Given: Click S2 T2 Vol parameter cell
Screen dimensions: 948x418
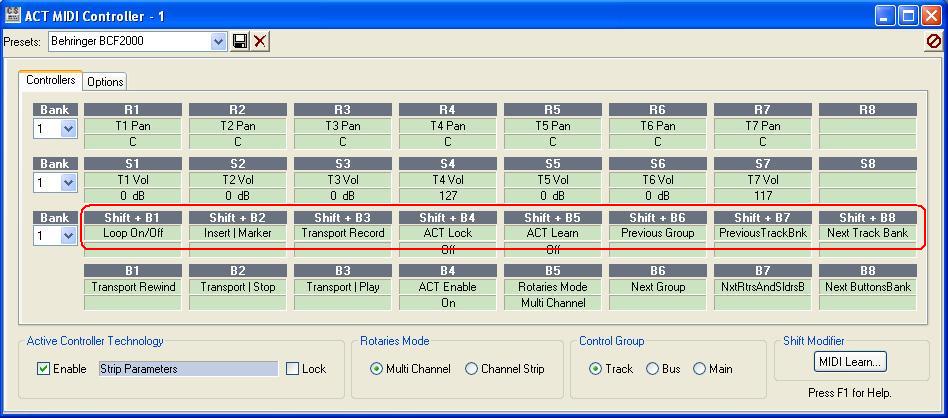Looking at the screenshot, I should (x=238, y=180).
